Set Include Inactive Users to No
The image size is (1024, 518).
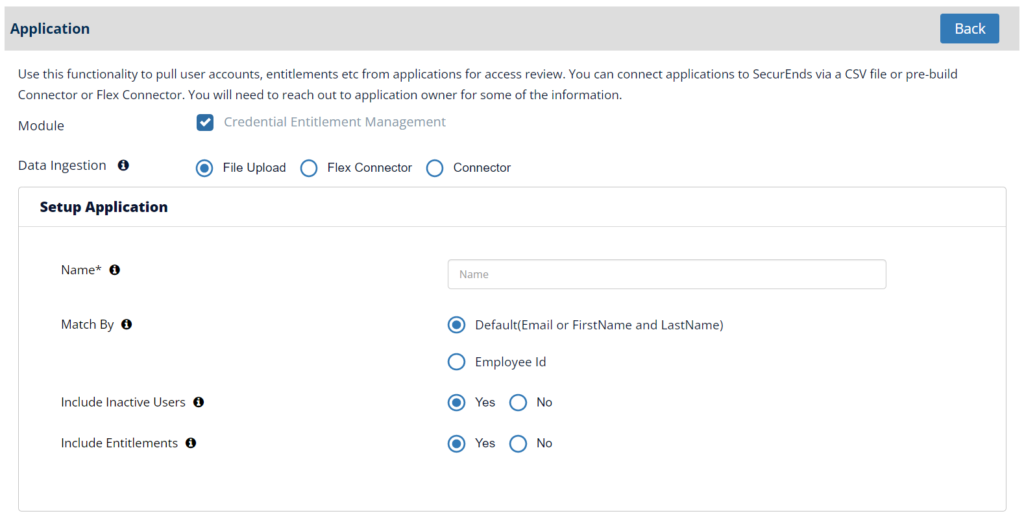[518, 402]
